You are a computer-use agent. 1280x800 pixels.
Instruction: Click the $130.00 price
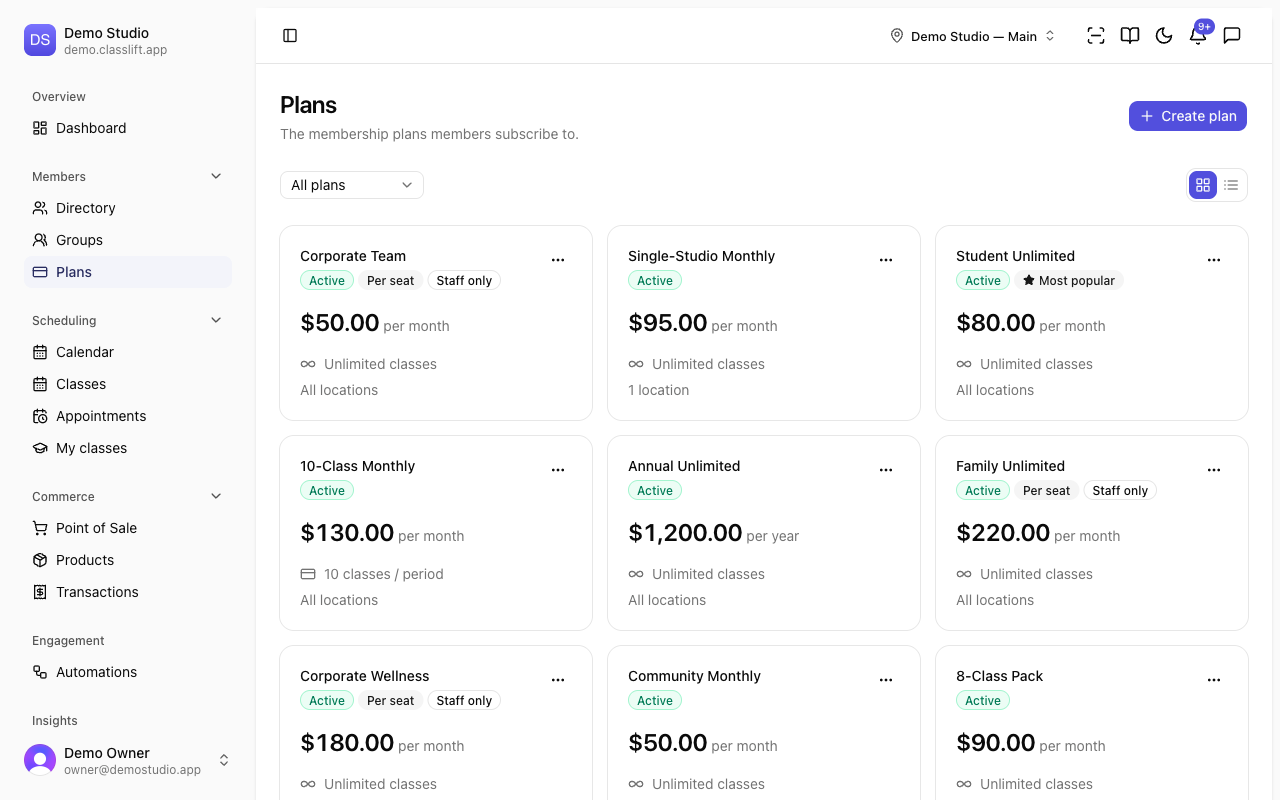(x=347, y=533)
